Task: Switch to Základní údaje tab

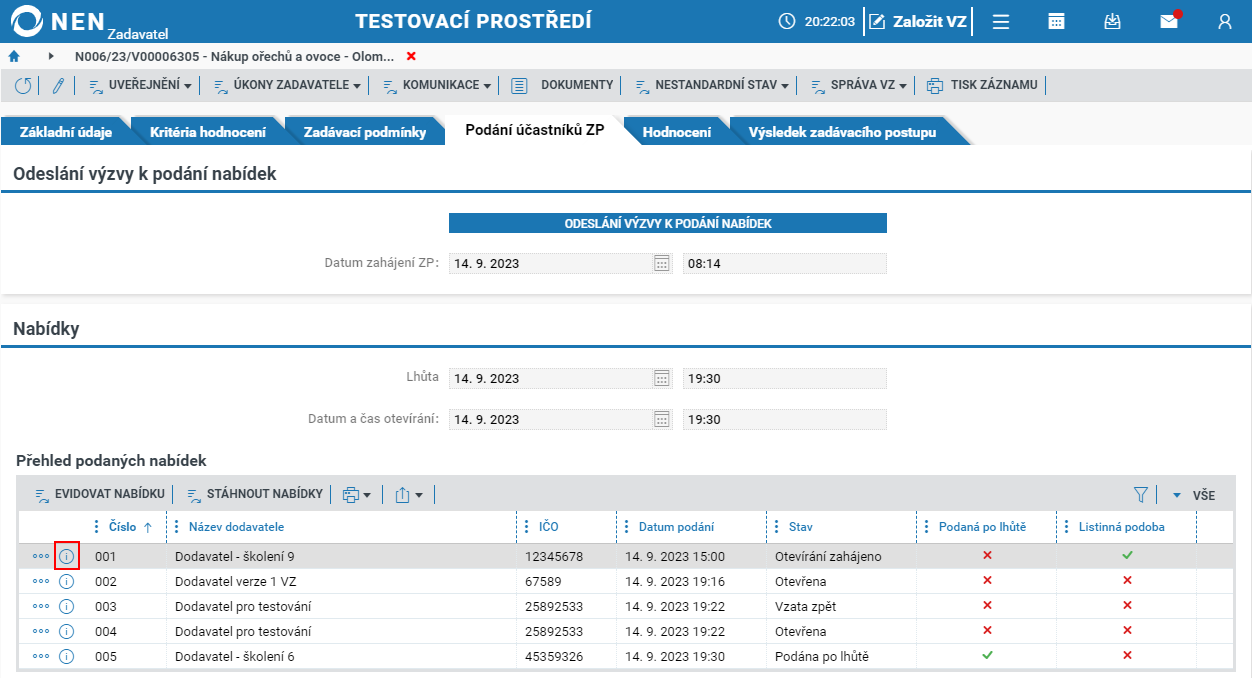Action: pyautogui.click(x=66, y=132)
